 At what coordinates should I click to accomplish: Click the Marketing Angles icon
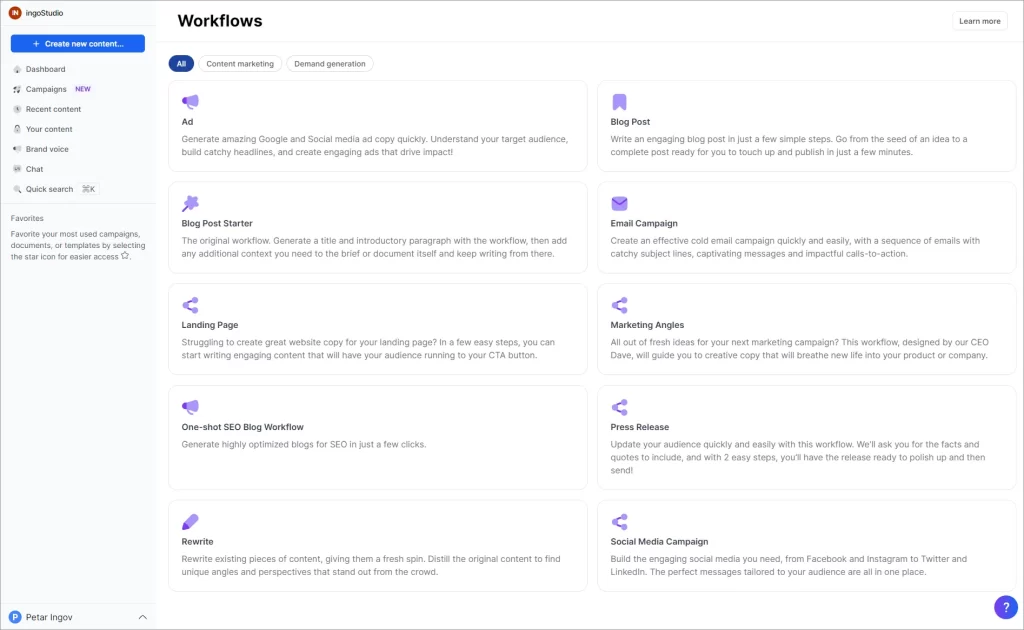tap(619, 304)
